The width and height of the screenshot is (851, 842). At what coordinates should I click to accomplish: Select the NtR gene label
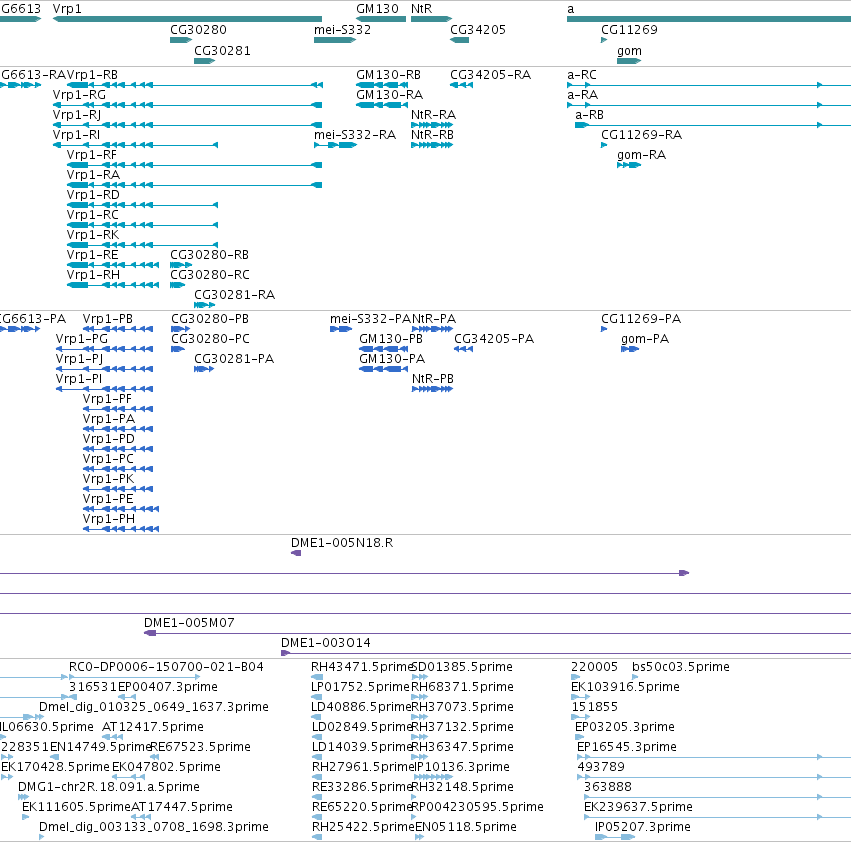421,9
